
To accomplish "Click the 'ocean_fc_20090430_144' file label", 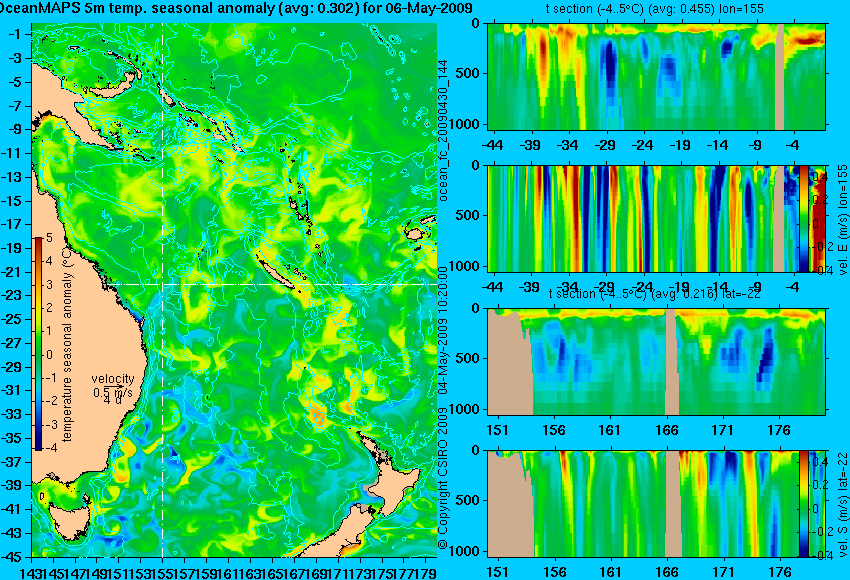I will coord(443,131).
